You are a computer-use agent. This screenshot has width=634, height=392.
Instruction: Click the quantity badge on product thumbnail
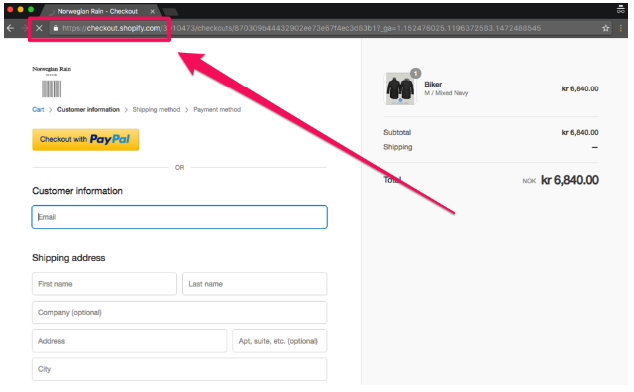416,73
